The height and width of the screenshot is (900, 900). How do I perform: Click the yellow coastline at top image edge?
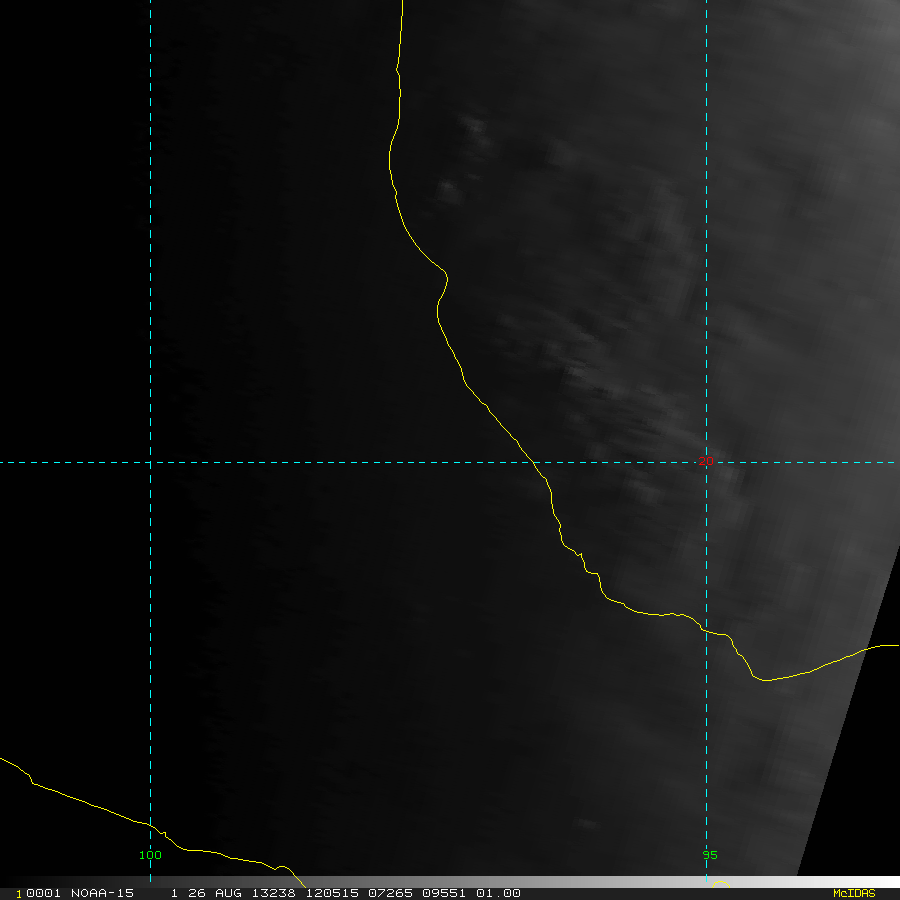pos(401,3)
